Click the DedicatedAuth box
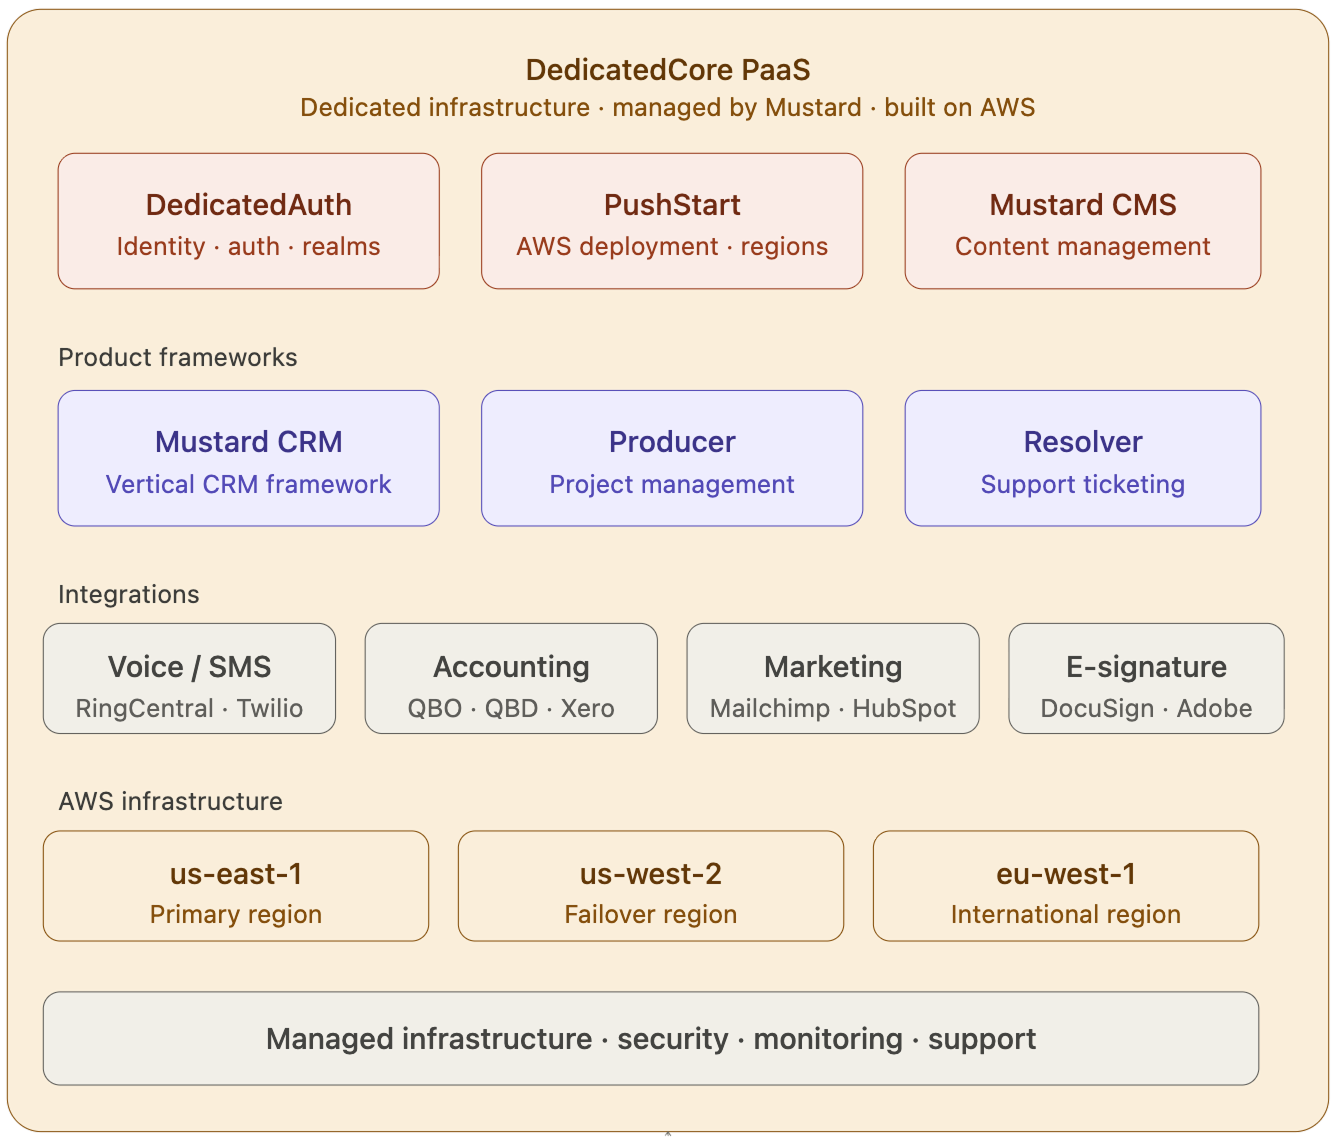The image size is (1337, 1138). click(248, 222)
